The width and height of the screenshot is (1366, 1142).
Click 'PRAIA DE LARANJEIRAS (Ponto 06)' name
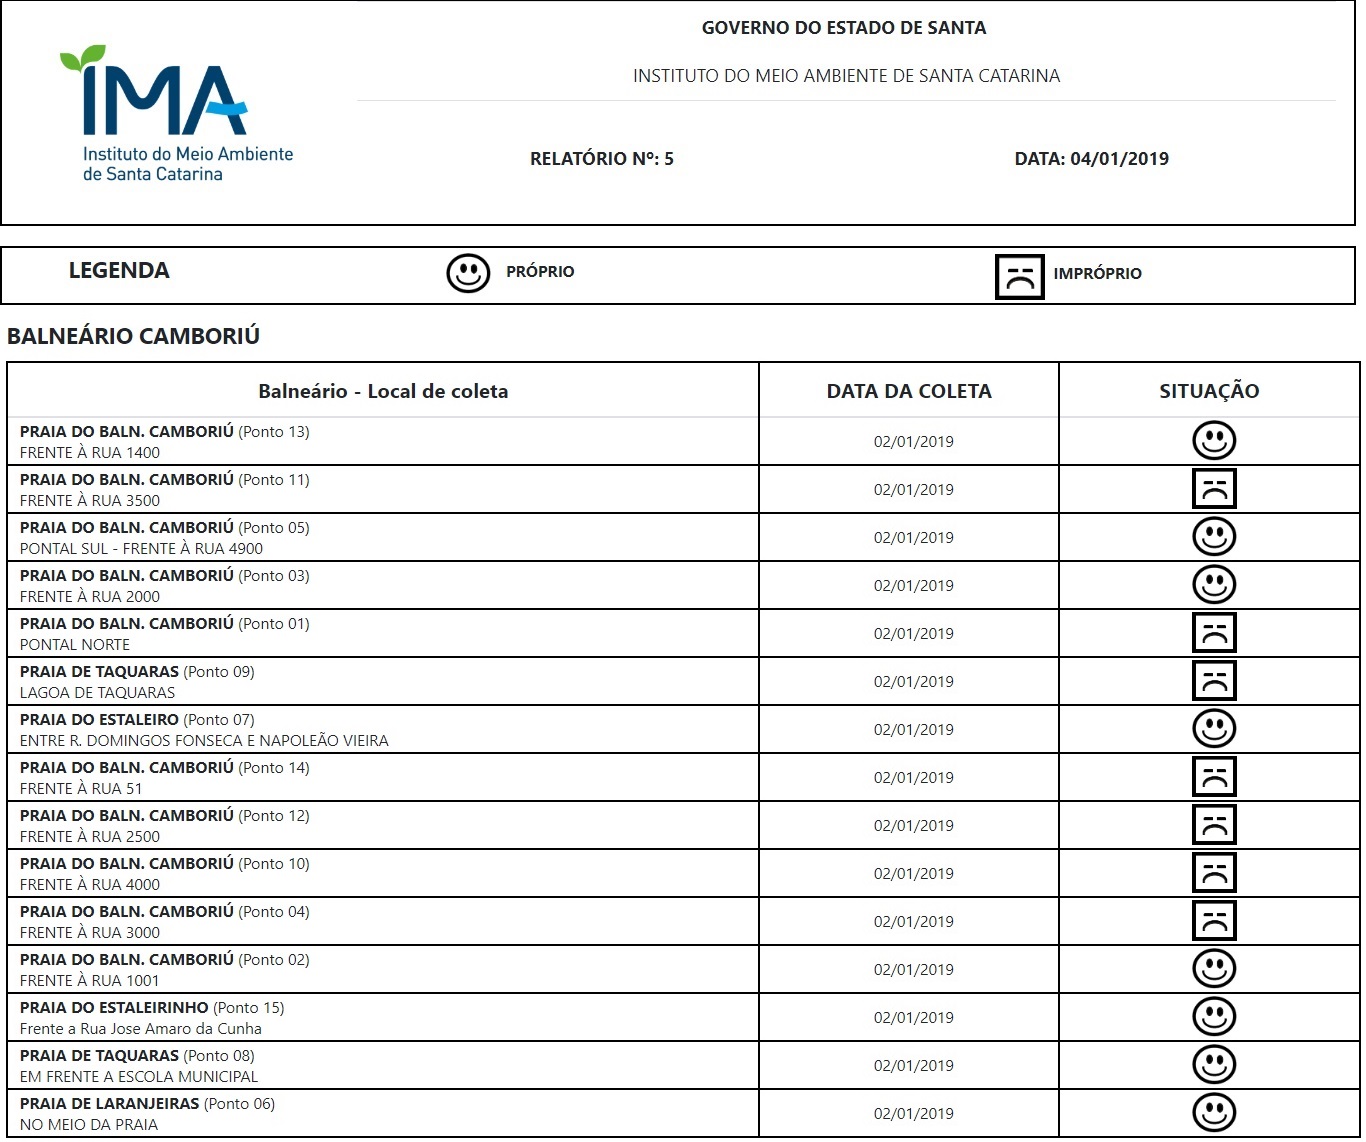pos(147,1103)
